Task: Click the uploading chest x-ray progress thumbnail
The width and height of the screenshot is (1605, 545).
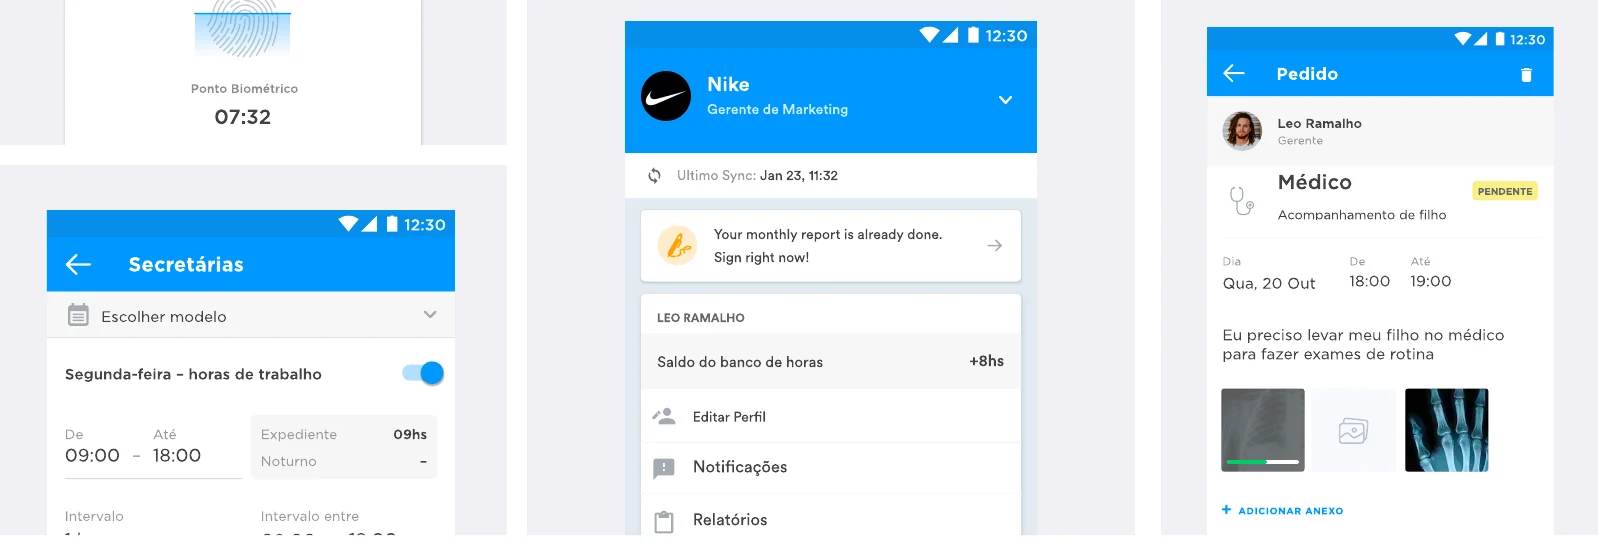Action: pyautogui.click(x=1263, y=430)
